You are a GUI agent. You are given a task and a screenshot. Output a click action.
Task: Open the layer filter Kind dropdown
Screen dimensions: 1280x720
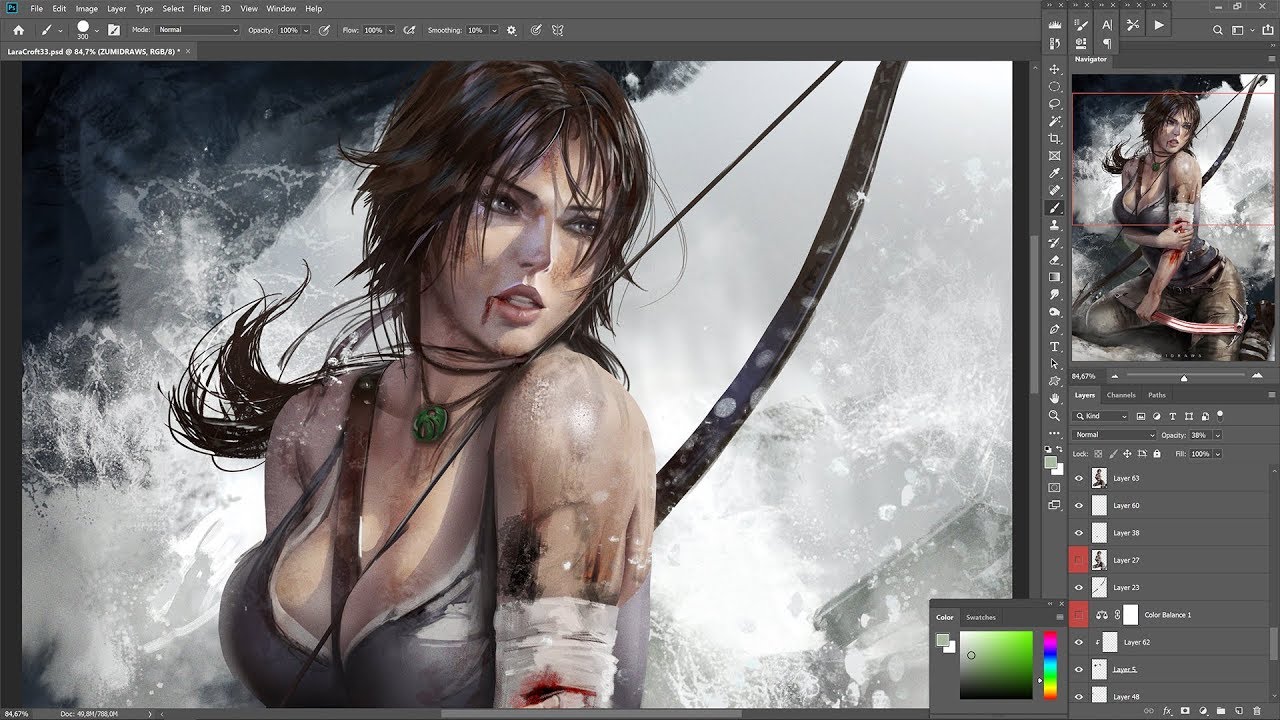[1101, 416]
